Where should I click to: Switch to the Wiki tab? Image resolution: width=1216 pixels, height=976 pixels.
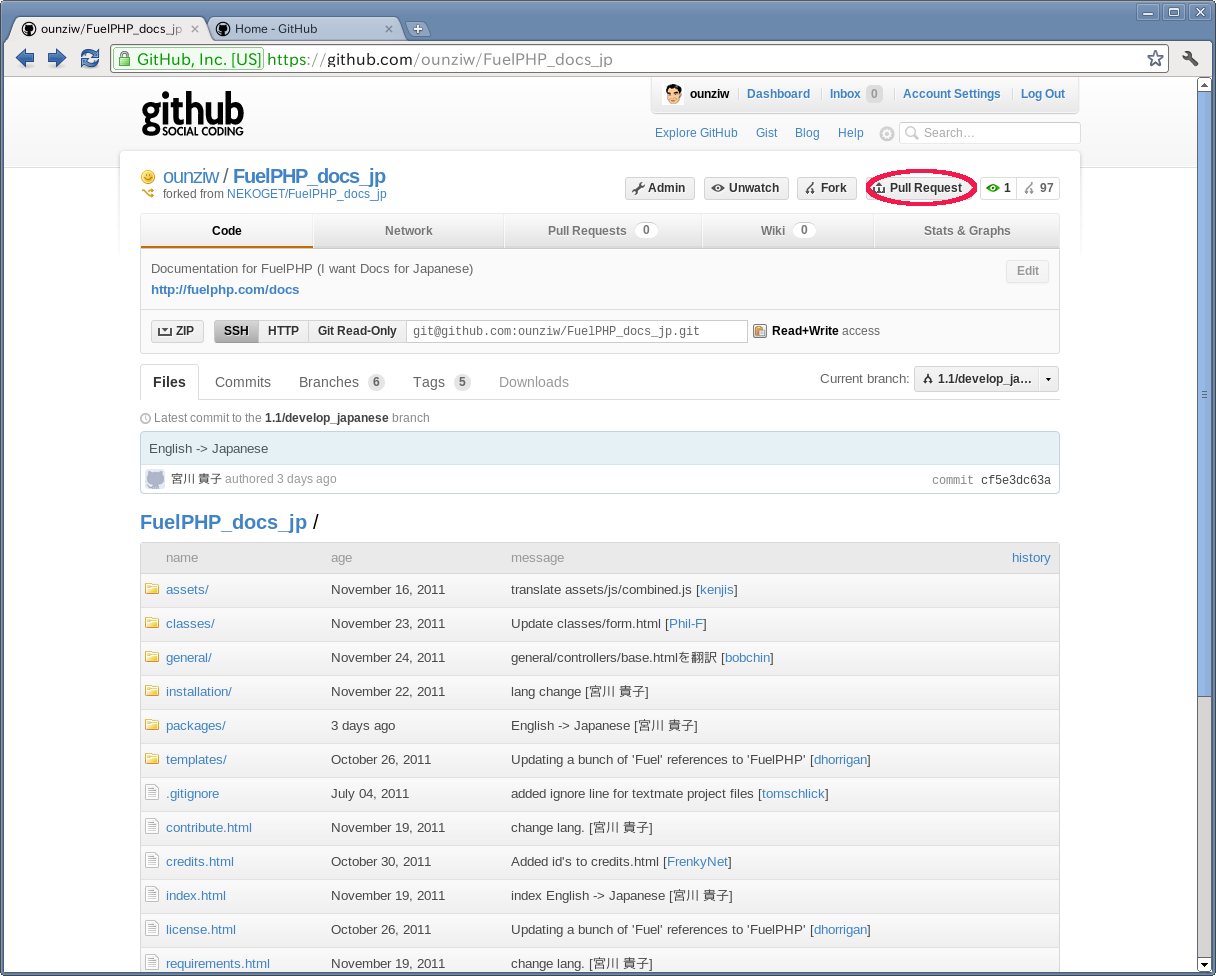coord(788,231)
